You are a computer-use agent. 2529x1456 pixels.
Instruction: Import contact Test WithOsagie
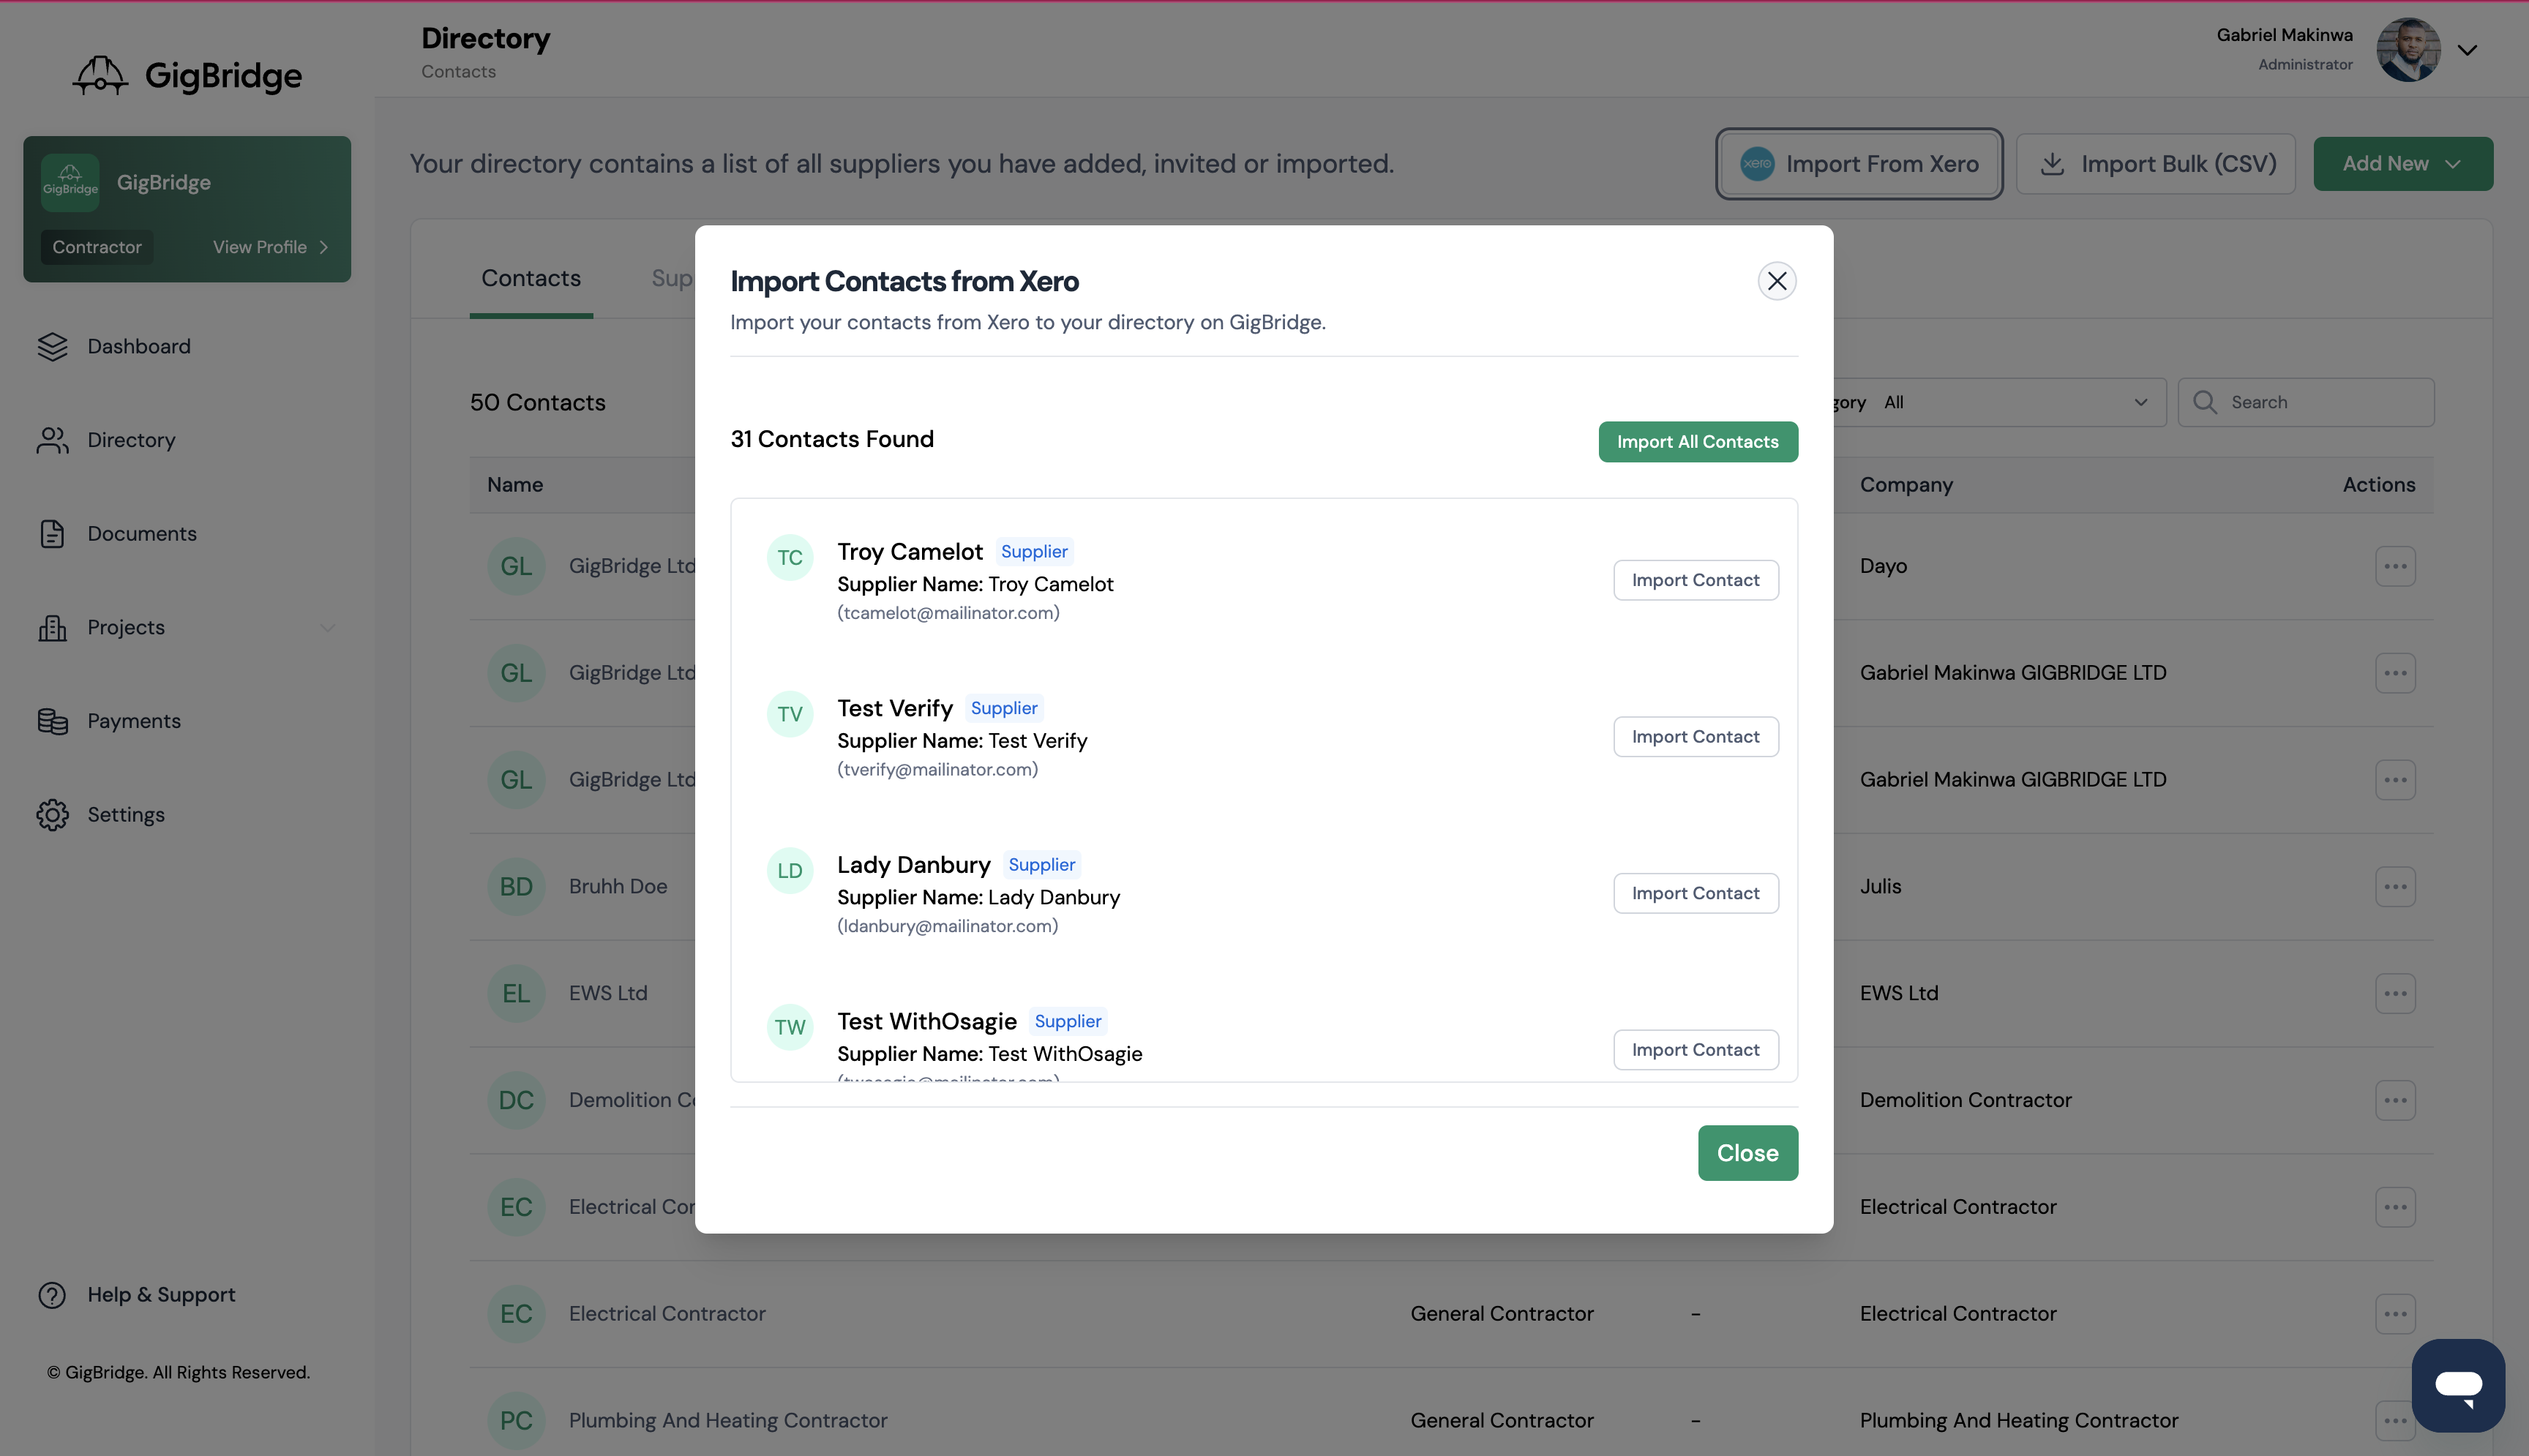click(x=1695, y=1050)
